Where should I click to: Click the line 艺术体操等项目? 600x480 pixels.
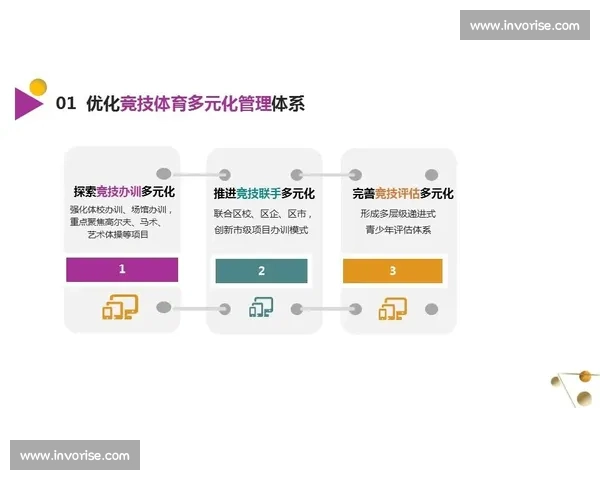point(118,234)
